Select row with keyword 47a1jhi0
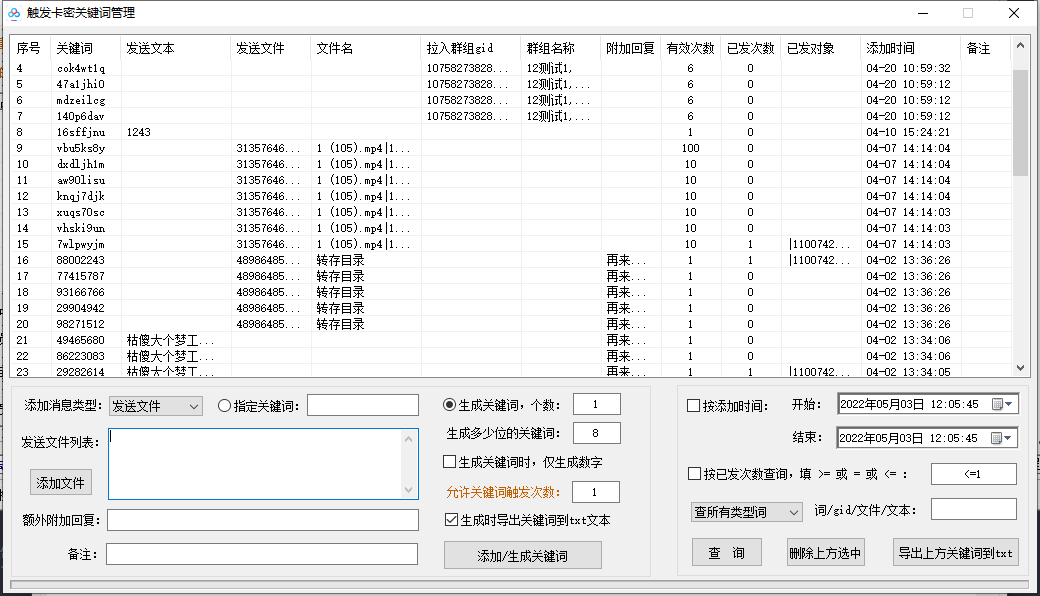Screen dimensions: 1040x596 (x=511, y=84)
